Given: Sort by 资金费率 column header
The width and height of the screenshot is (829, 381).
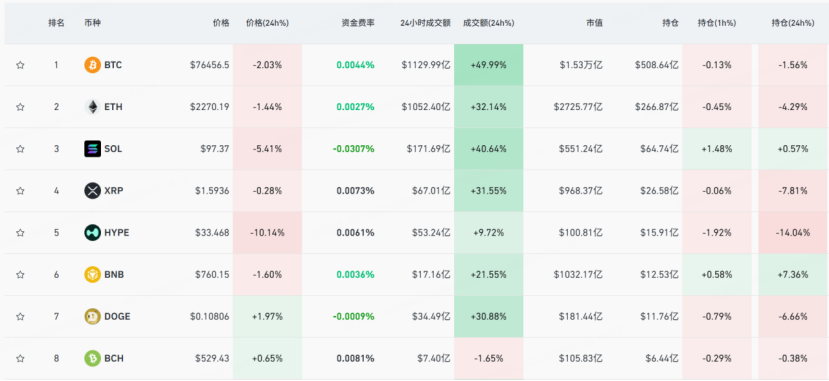Looking at the screenshot, I should pos(358,23).
